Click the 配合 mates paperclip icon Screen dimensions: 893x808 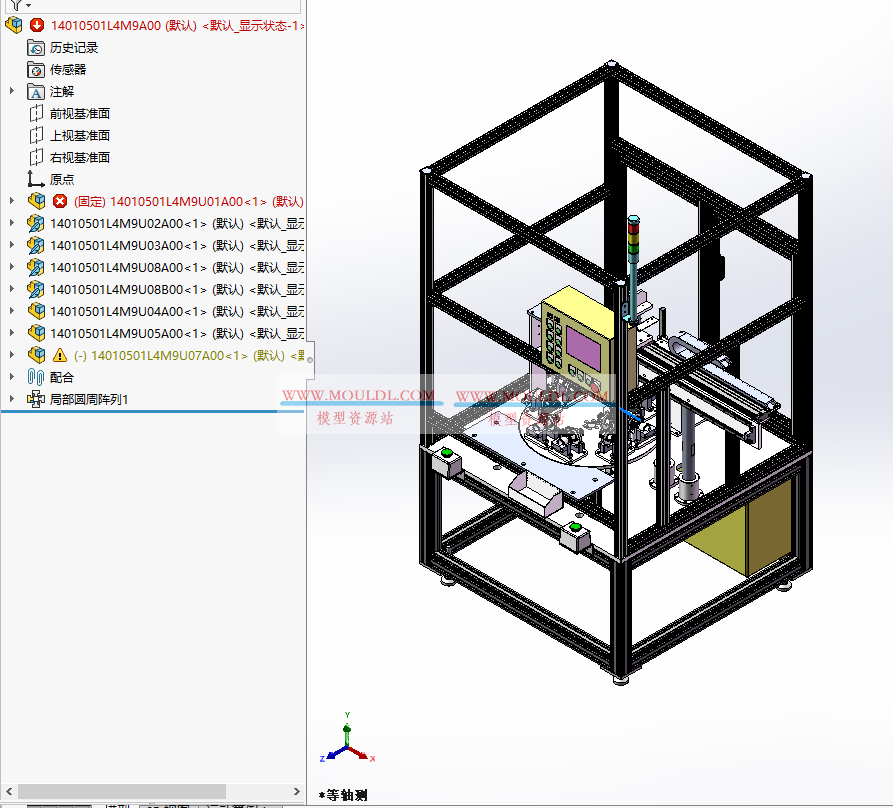36,377
